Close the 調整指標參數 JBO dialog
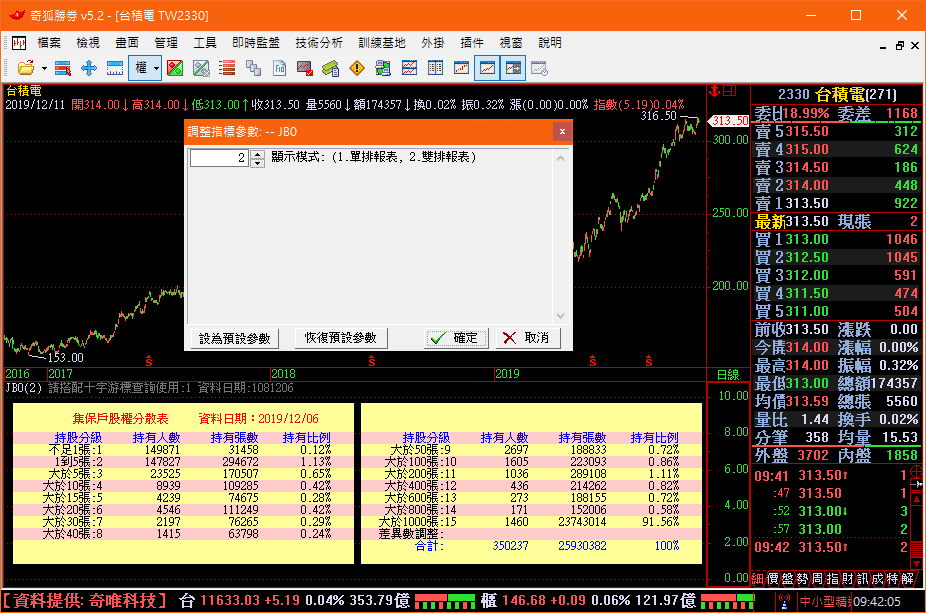926x613 pixels. pos(562,132)
